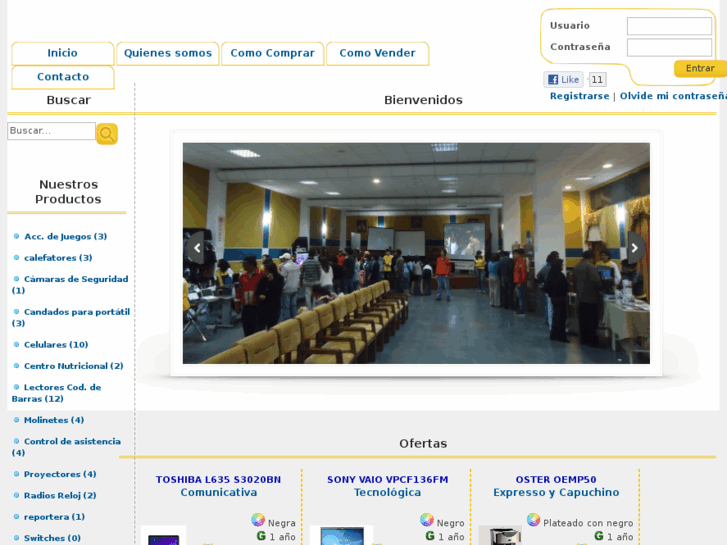Click Olvide mi contraseña link
This screenshot has height=545, width=727.
[x=673, y=96]
